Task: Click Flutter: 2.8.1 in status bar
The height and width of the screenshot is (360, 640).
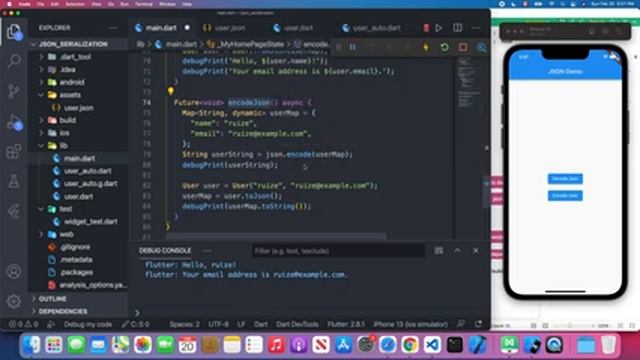Action: tap(346, 324)
